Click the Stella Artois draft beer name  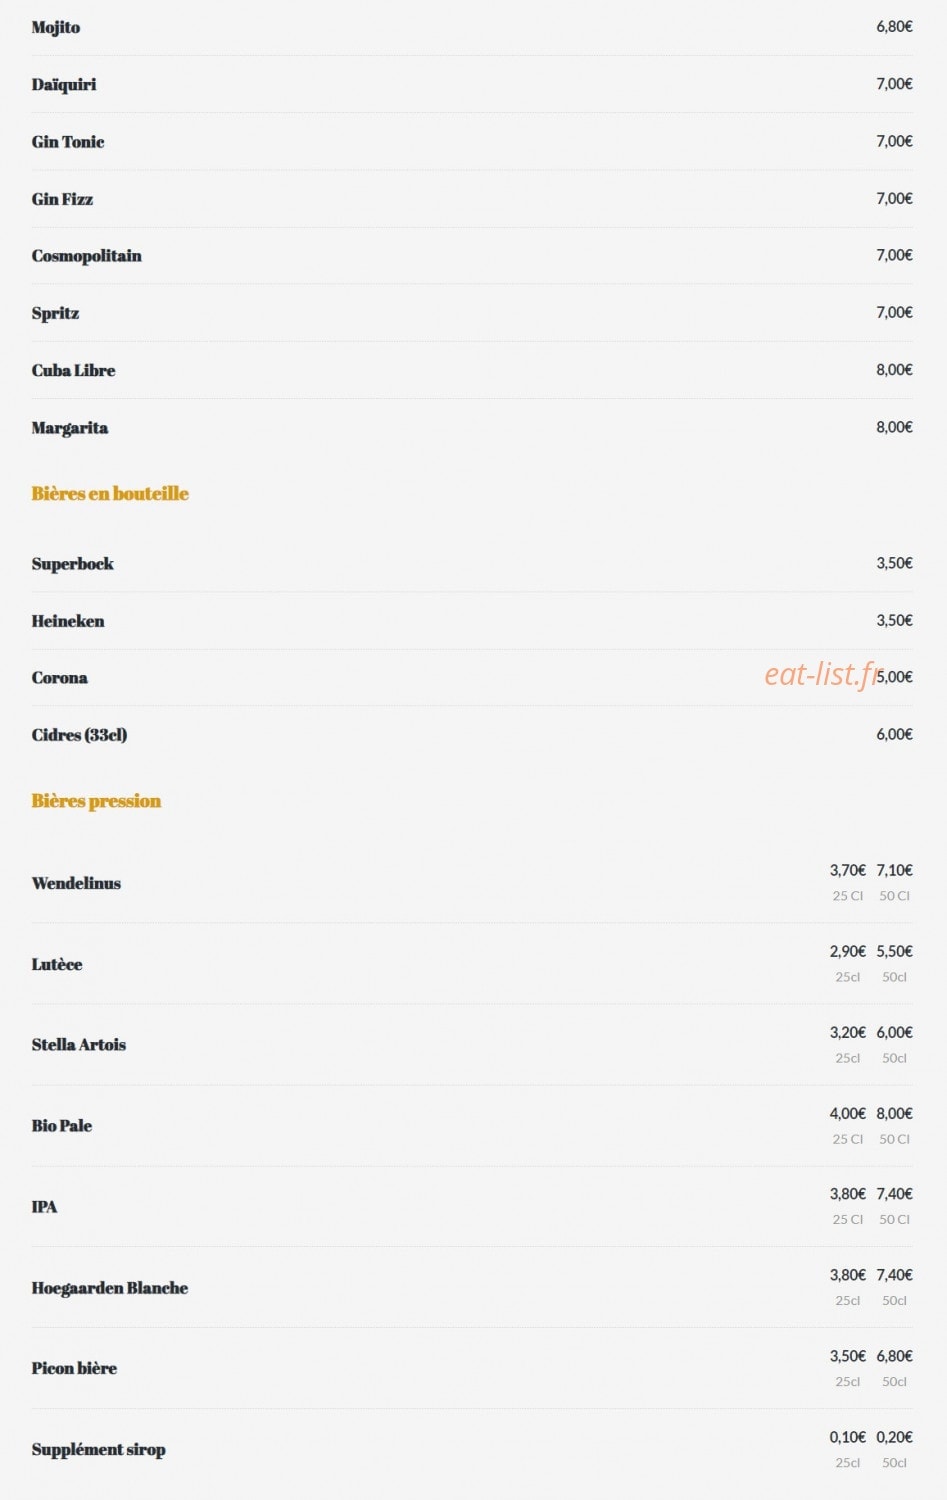[79, 1044]
